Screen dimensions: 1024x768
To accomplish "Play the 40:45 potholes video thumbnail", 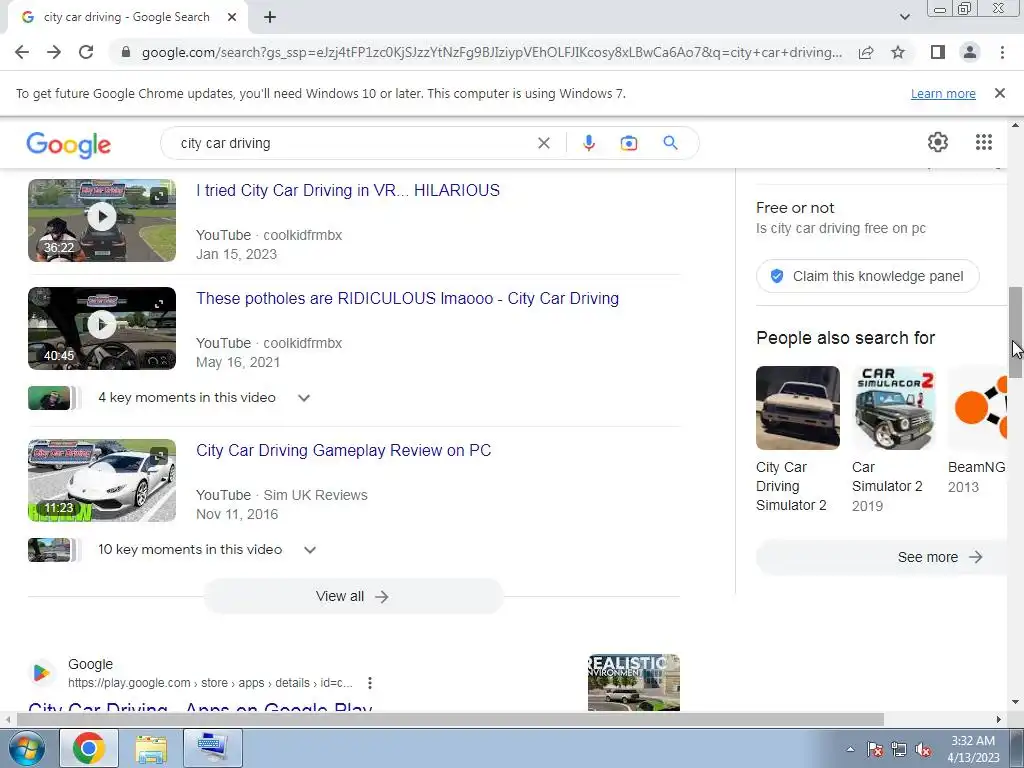I will tap(102, 328).
